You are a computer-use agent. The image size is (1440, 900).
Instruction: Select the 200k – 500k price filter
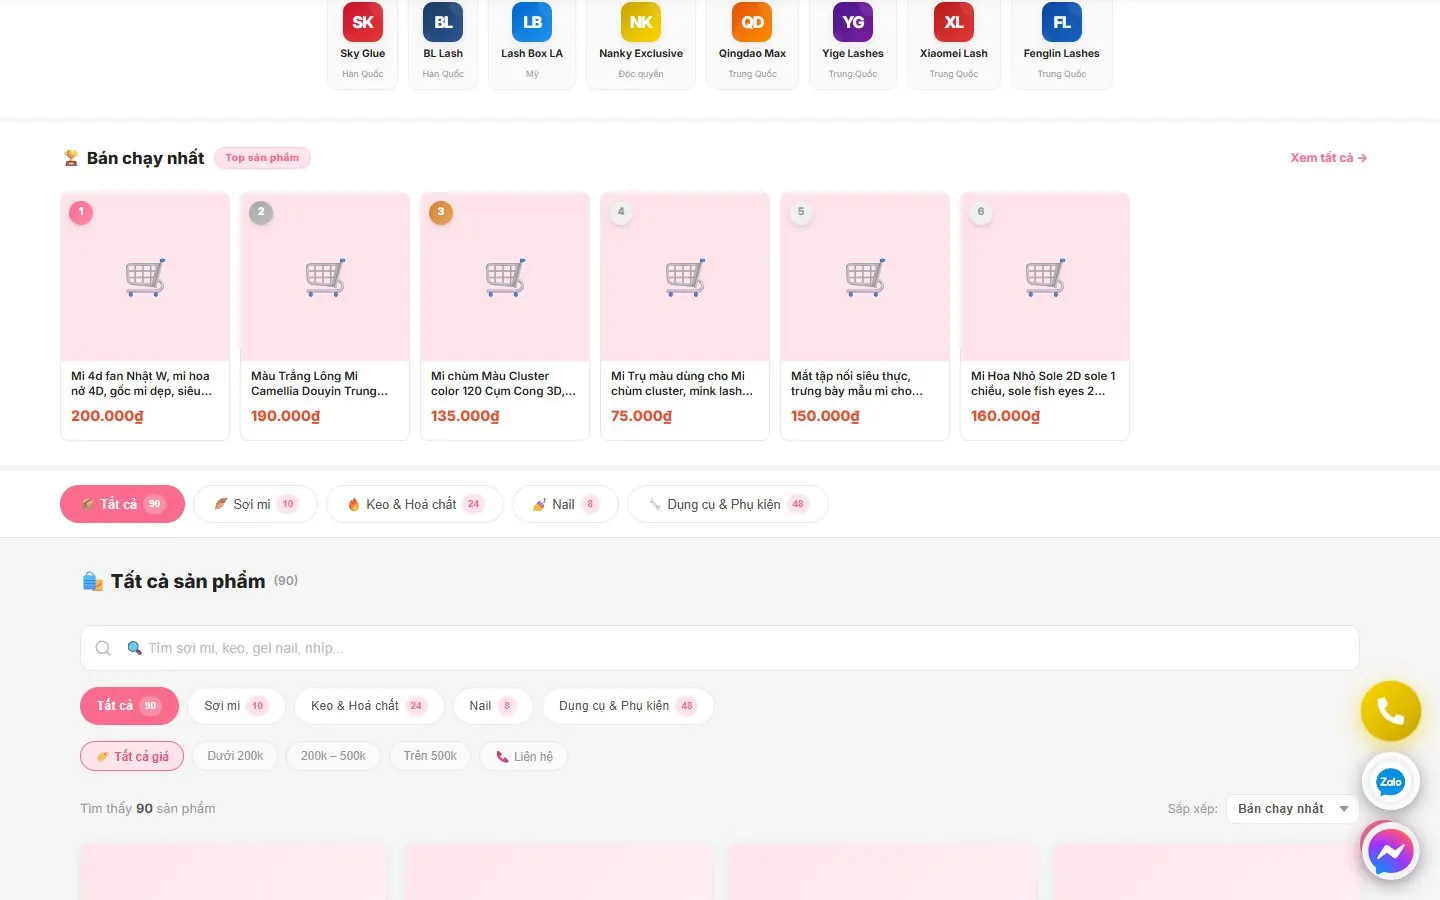click(x=333, y=756)
